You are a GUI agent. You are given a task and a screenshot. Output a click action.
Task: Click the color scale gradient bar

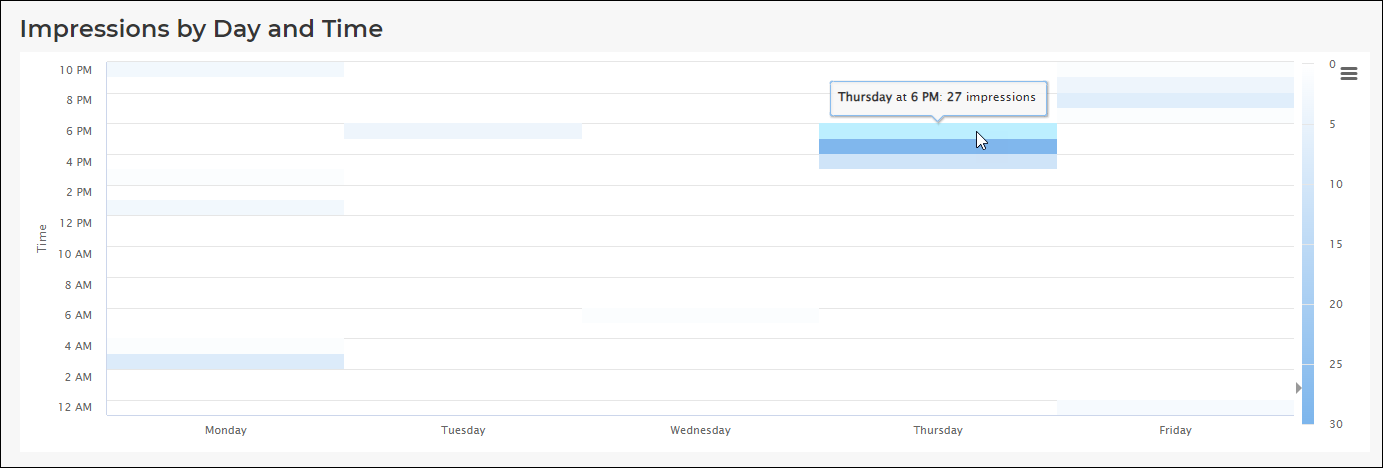(1308, 244)
